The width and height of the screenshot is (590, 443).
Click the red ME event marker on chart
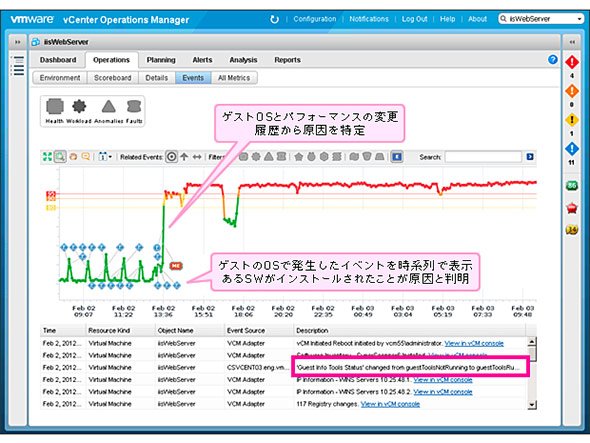176,266
